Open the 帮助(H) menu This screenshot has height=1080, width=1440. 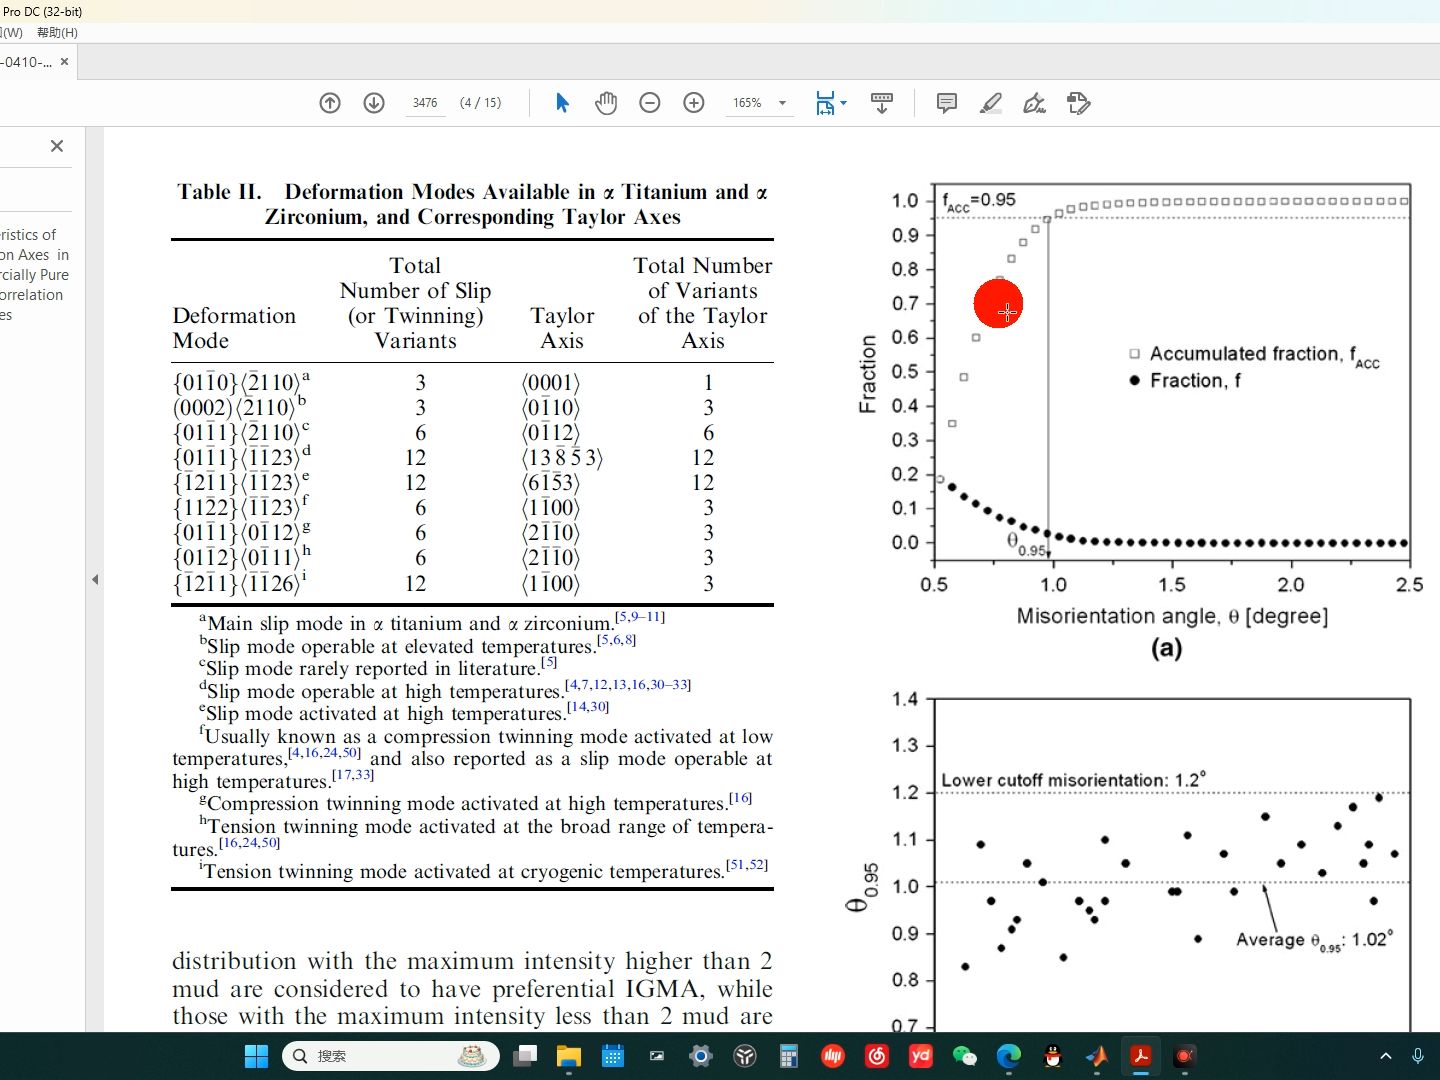point(57,33)
